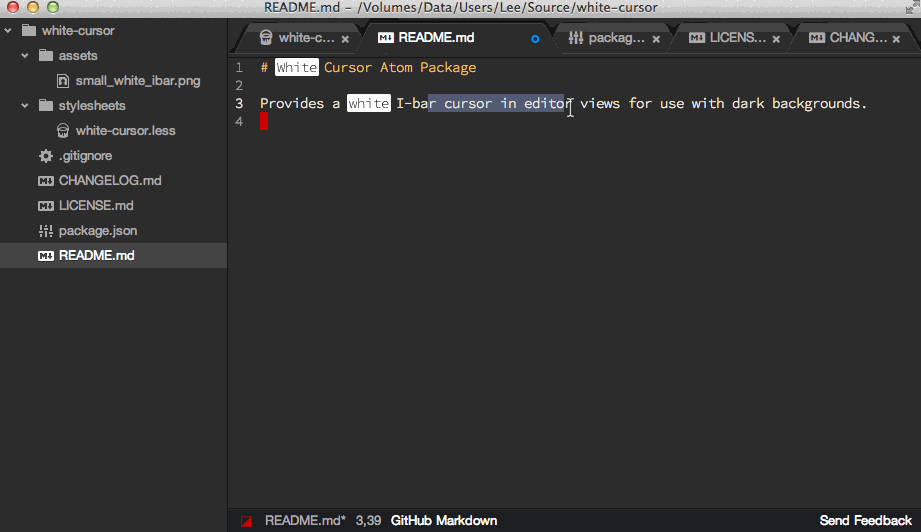
Task: Select the stylesheets folder label
Action: [x=92, y=106]
